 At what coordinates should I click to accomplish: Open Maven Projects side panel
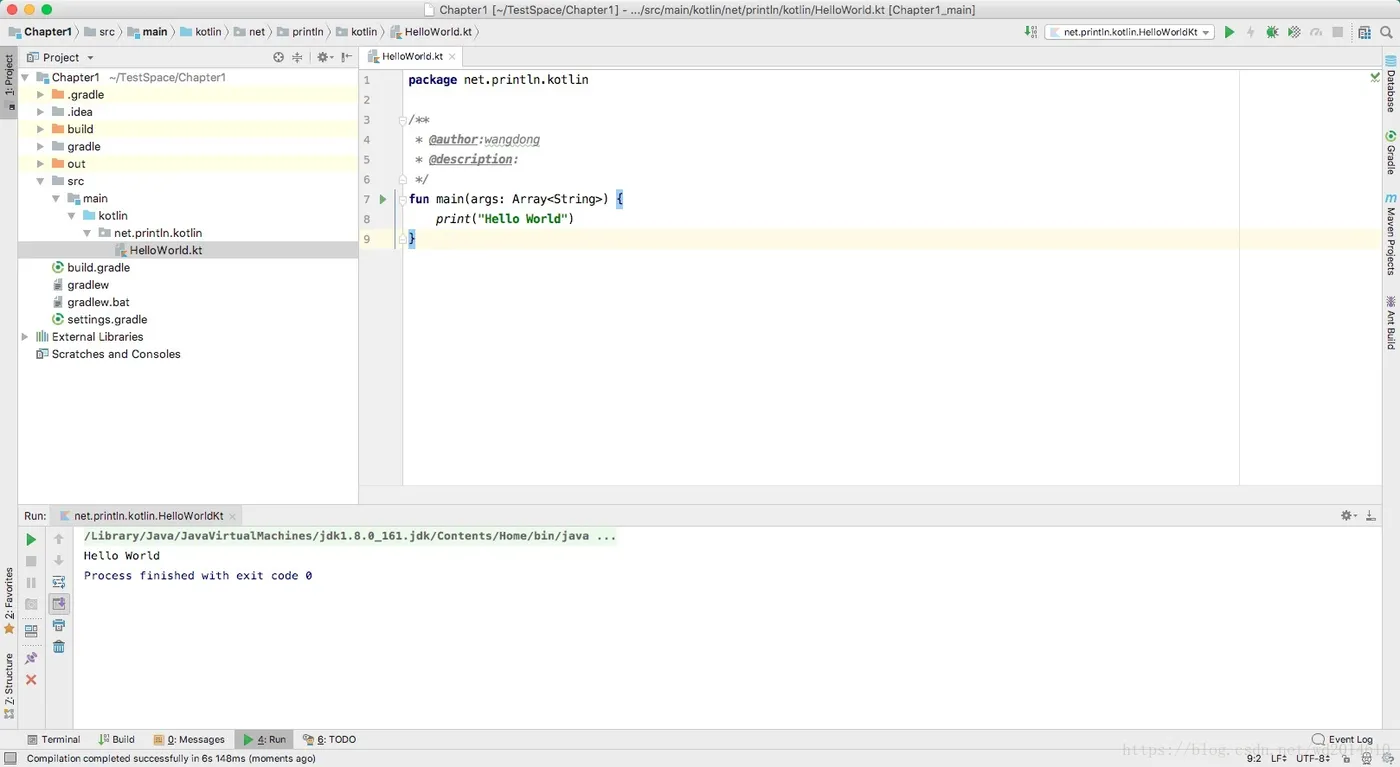coord(1390,235)
